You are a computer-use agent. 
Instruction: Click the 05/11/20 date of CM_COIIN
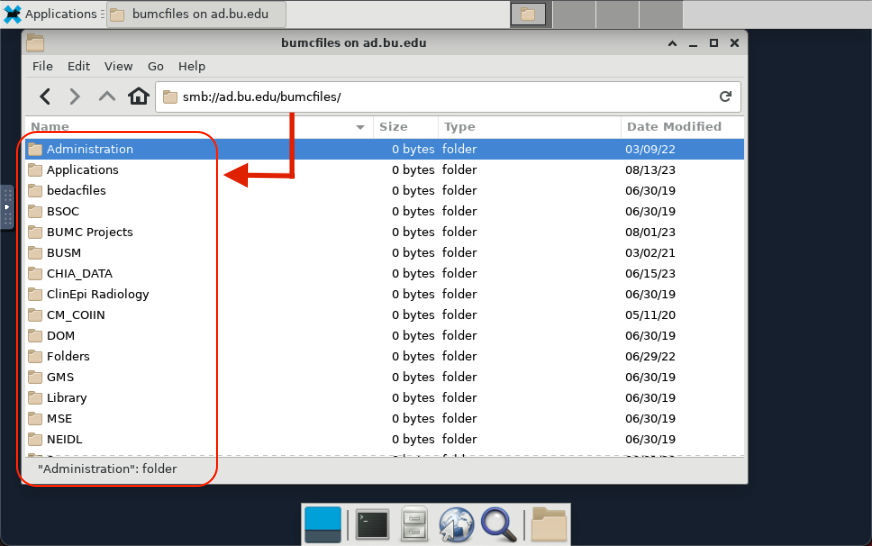tap(650, 315)
